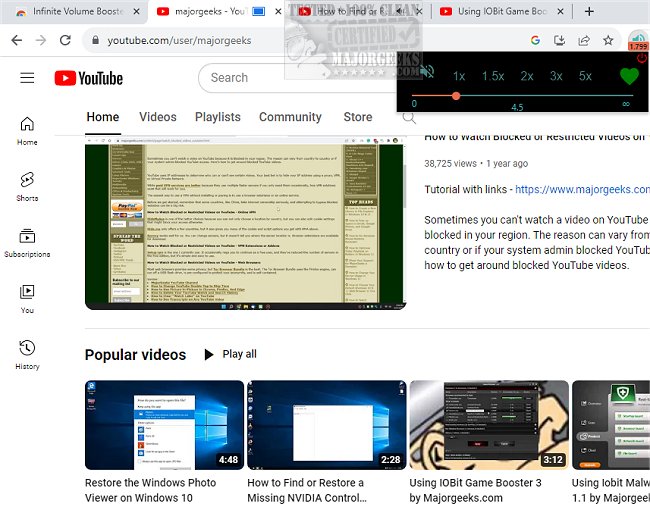Open the channel Community tab
The width and height of the screenshot is (650, 513).
[x=290, y=117]
